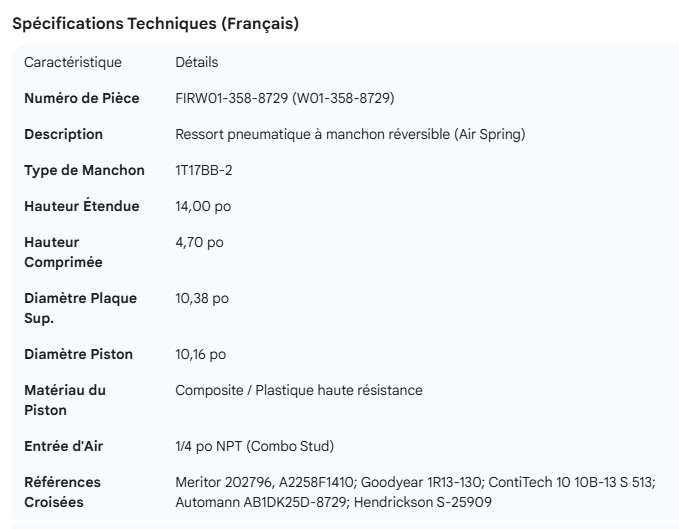The width and height of the screenshot is (679, 529).
Task: Click the Ressort pneumatique description text
Action: click(x=350, y=134)
